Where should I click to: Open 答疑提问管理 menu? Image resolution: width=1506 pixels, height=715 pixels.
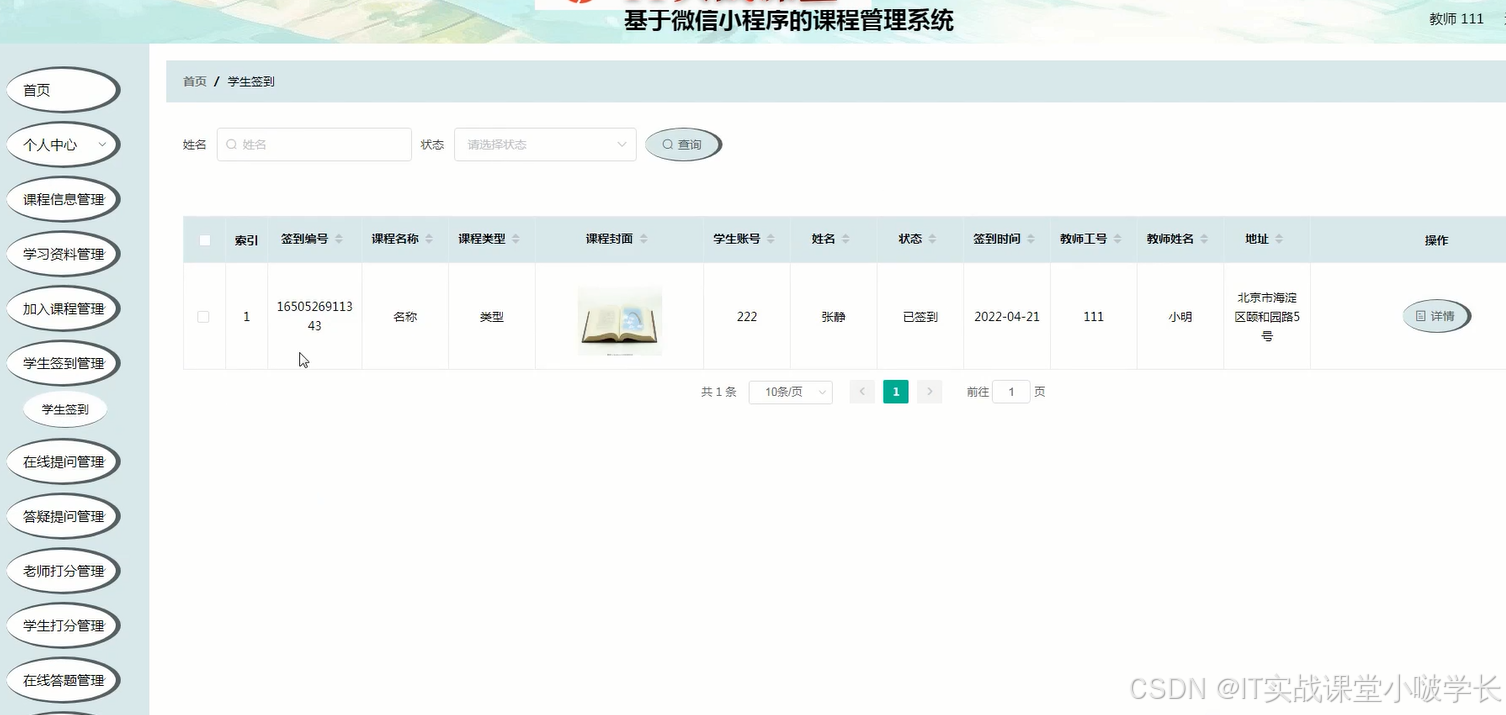pos(63,516)
